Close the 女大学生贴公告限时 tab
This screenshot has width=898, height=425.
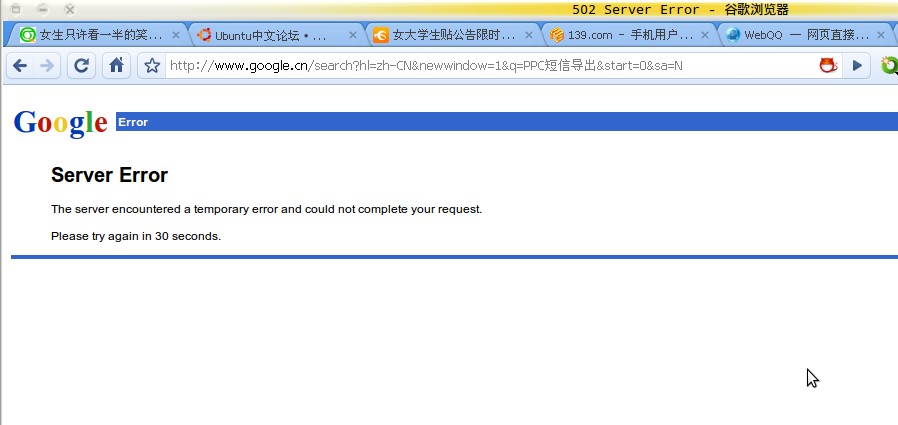(x=529, y=36)
